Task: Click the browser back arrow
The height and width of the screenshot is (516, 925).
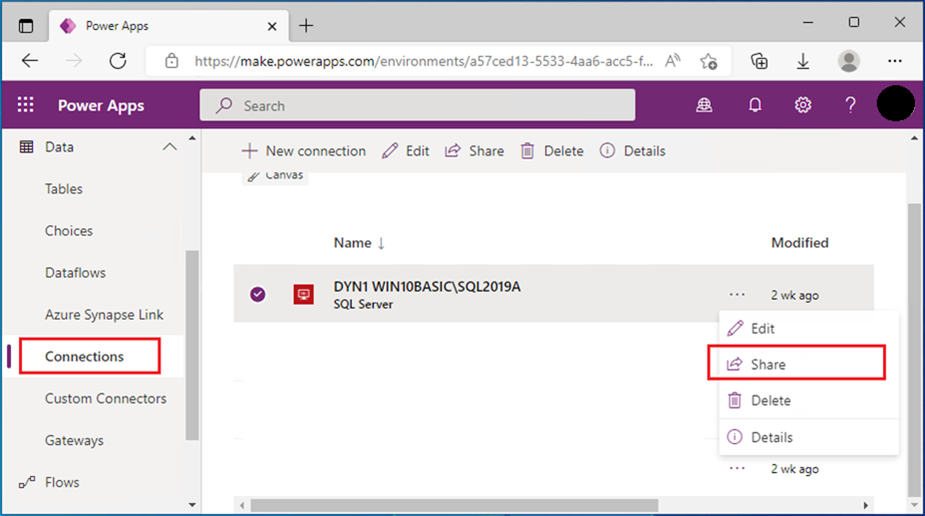Action: 29,61
